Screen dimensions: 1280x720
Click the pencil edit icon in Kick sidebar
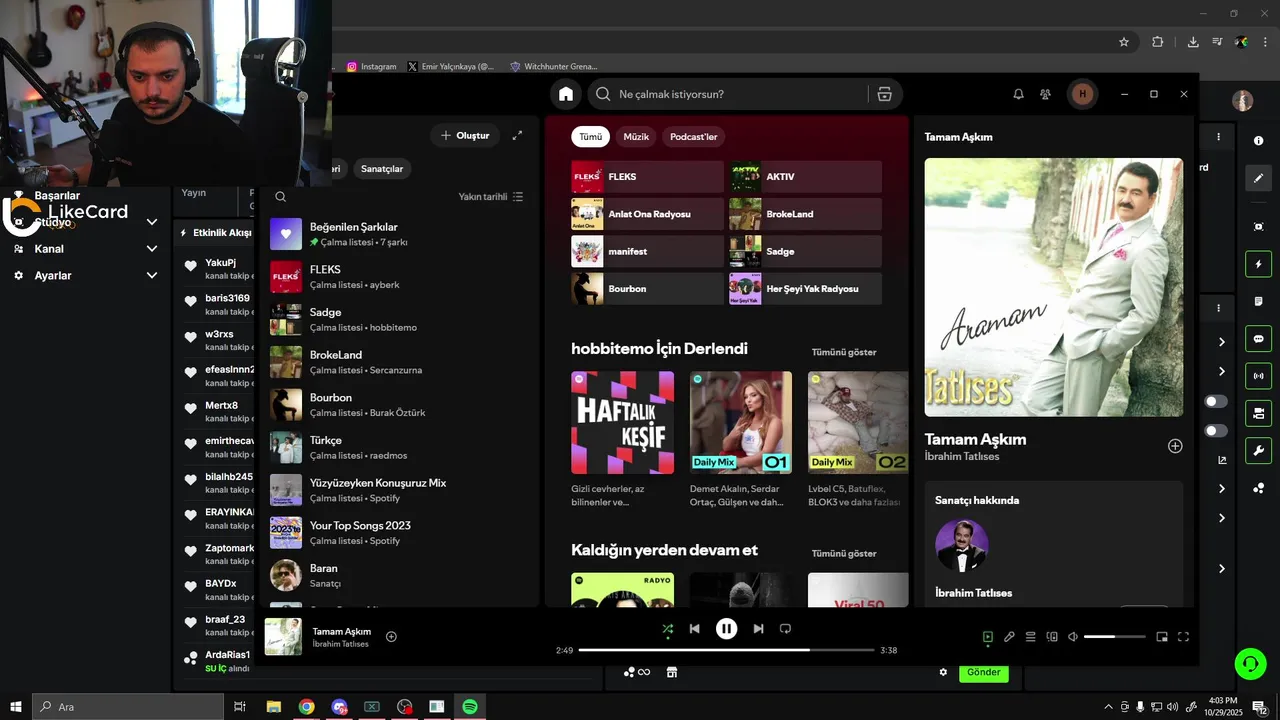(x=1259, y=178)
